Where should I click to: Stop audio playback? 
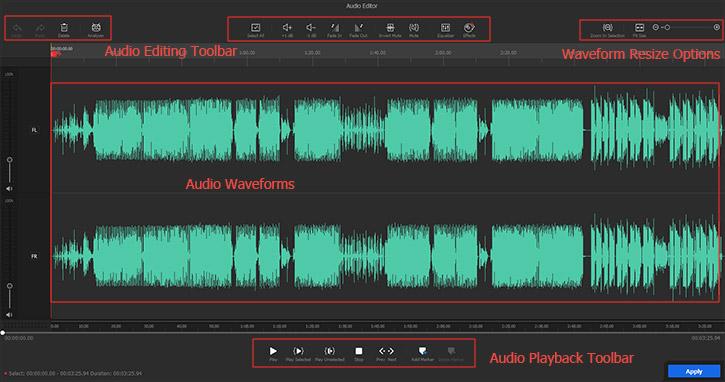[x=359, y=351]
